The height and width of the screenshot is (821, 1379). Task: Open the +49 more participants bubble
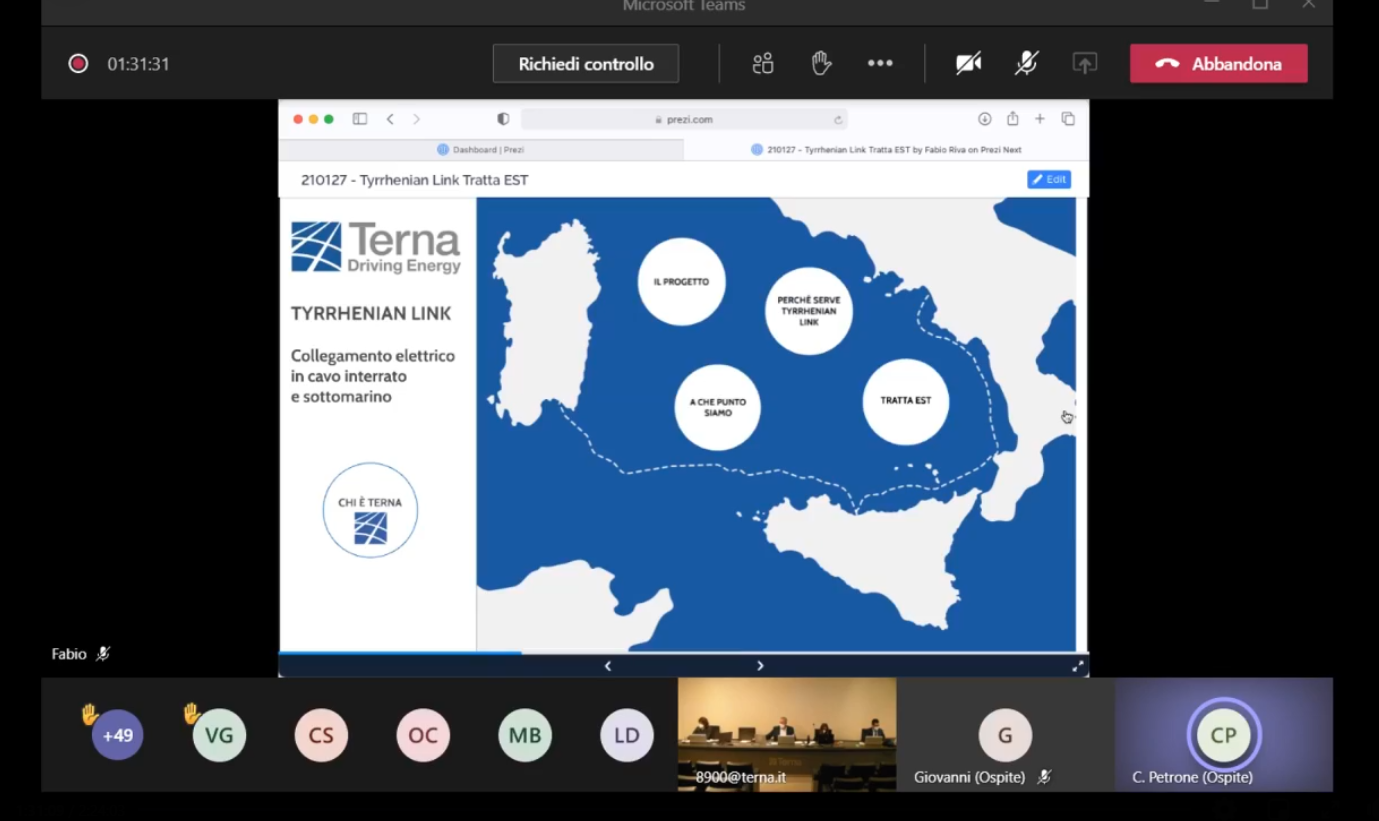tap(118, 735)
